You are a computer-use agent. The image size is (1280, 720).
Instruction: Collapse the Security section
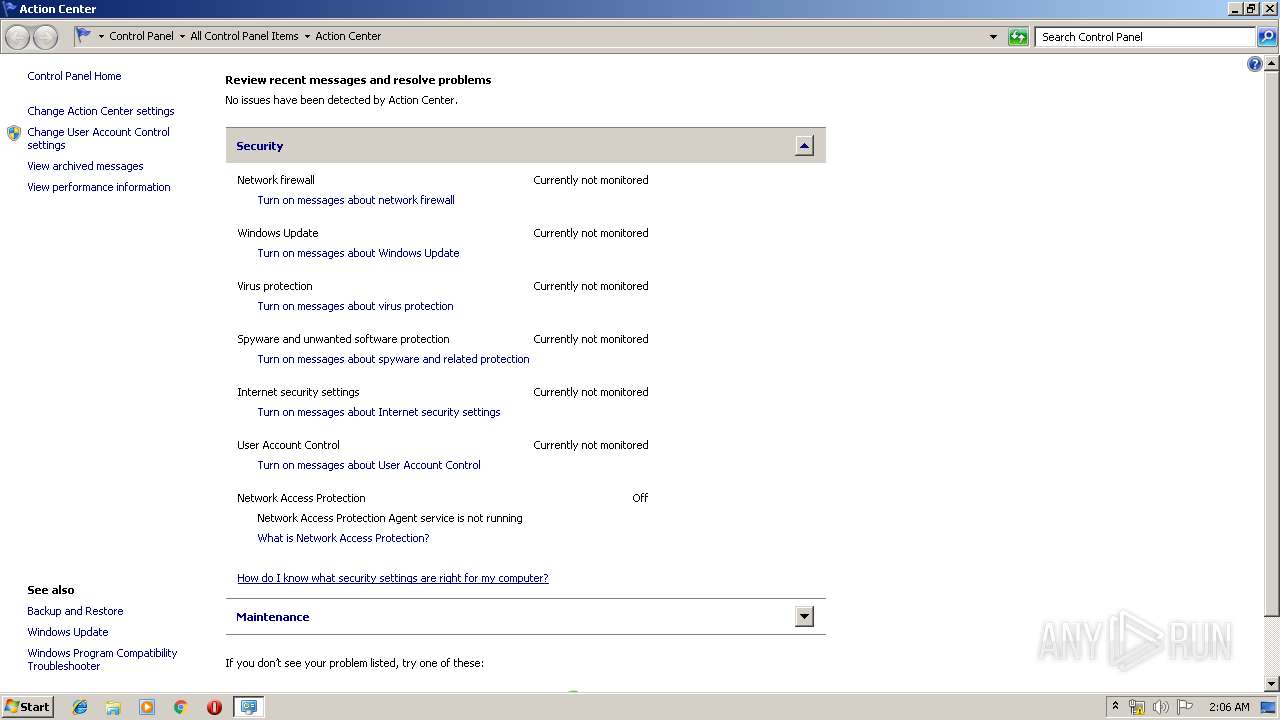[804, 146]
